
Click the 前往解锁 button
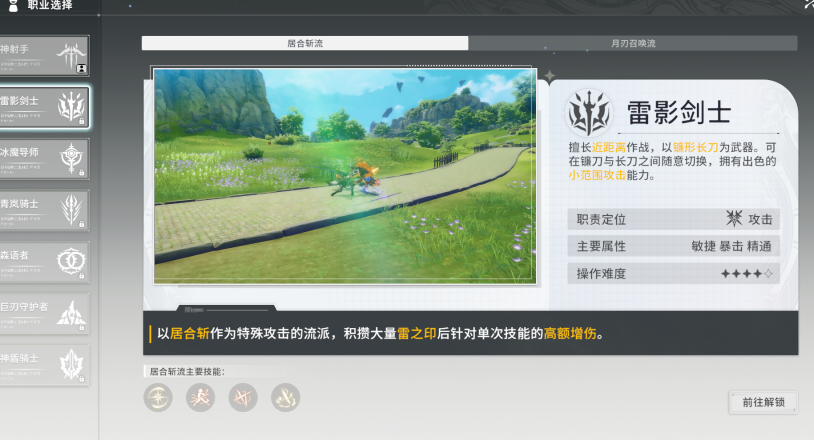[x=763, y=402]
